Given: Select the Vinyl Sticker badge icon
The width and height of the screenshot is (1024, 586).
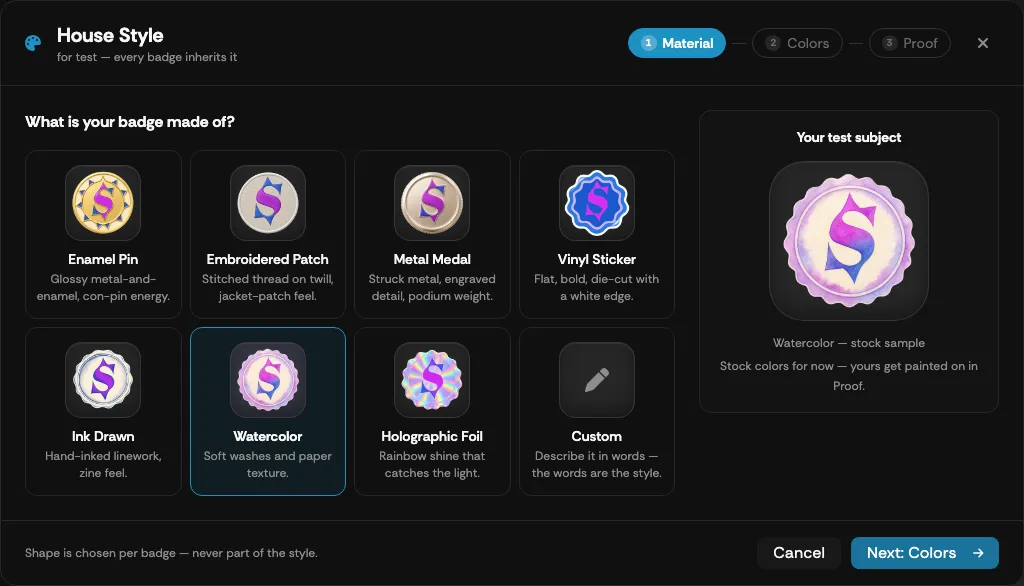Looking at the screenshot, I should coord(596,203).
